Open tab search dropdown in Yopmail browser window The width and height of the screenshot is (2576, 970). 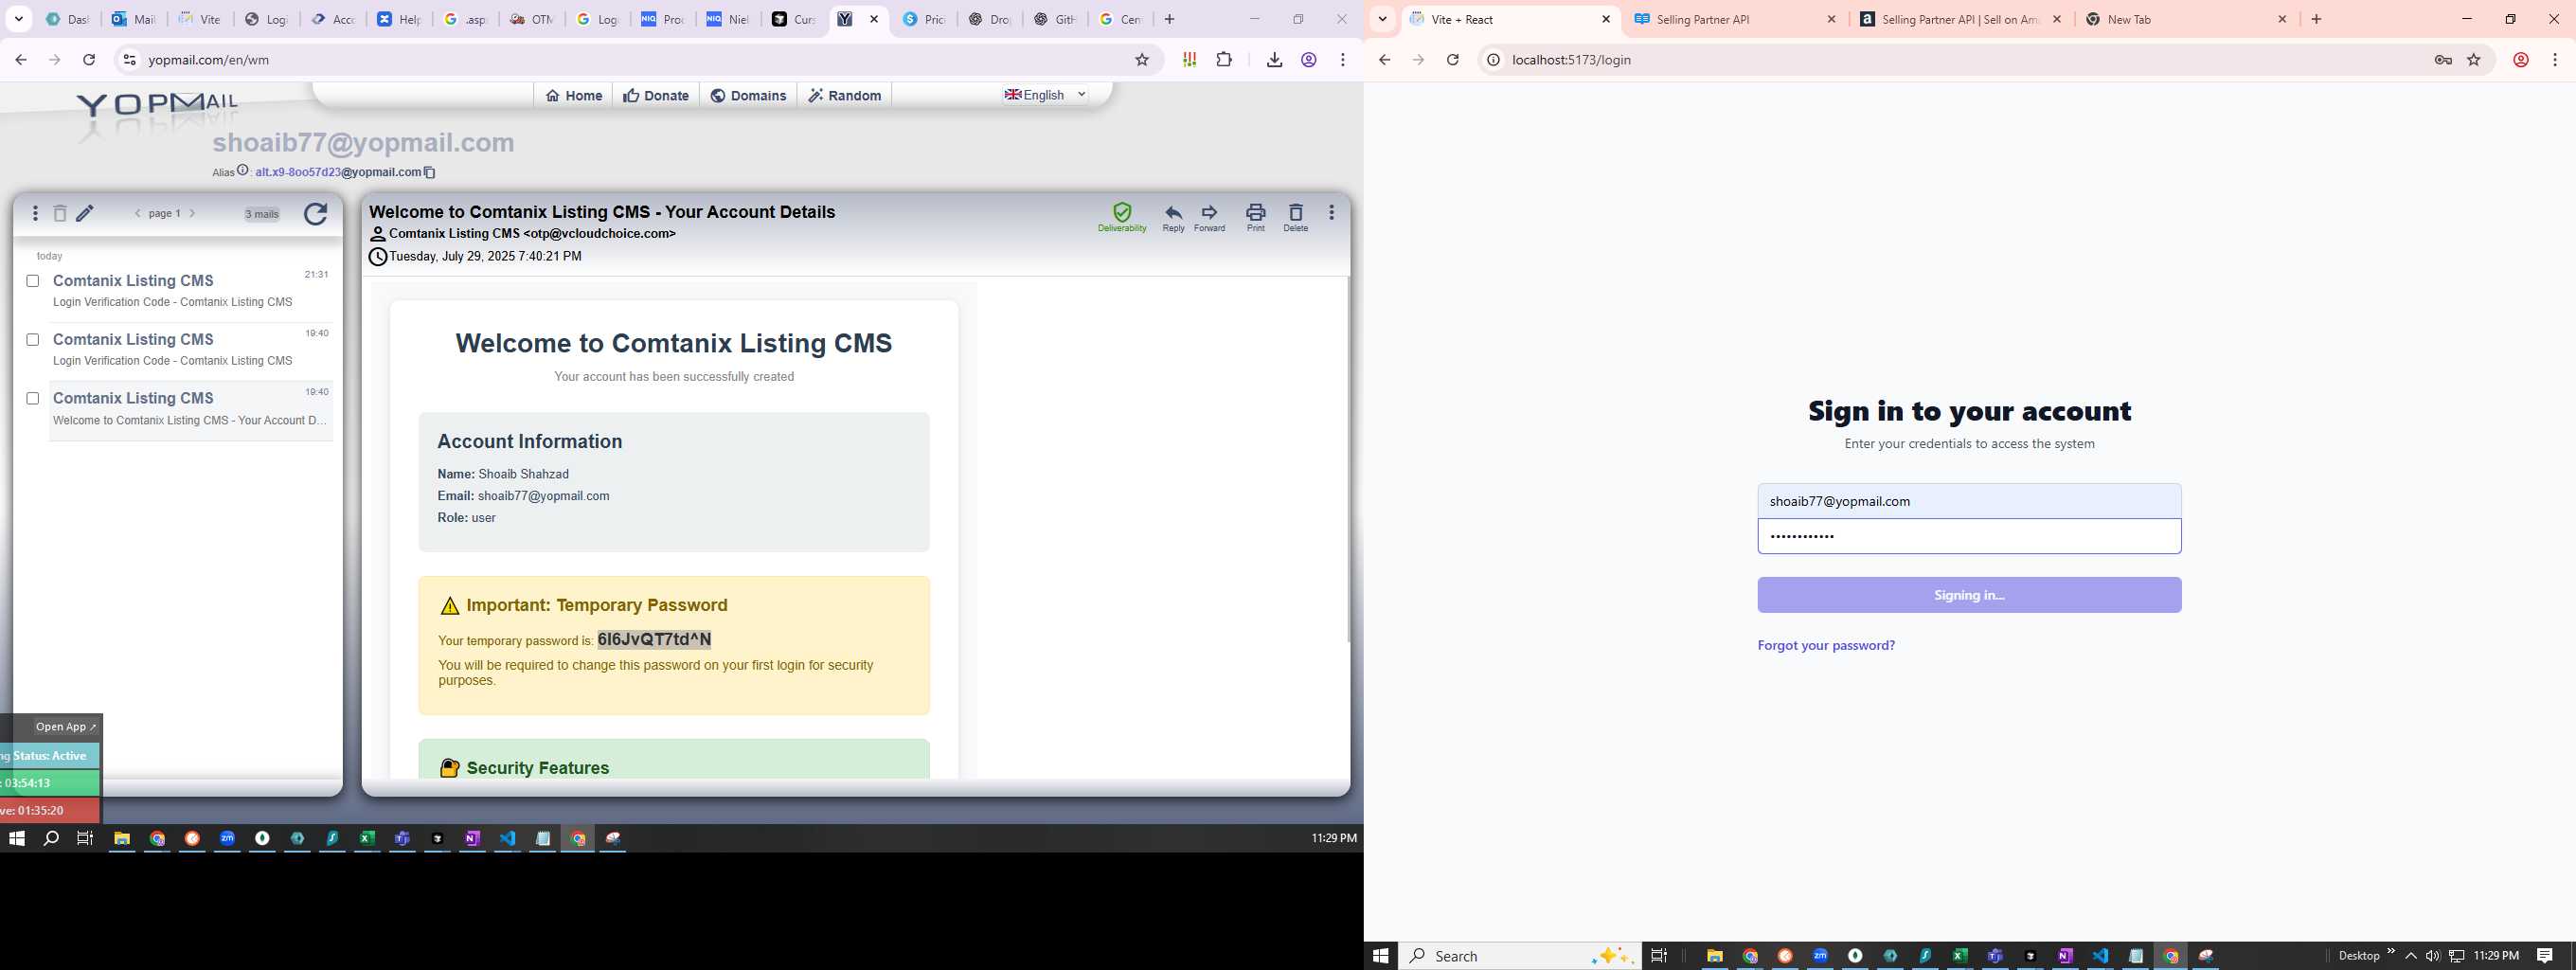click(19, 19)
